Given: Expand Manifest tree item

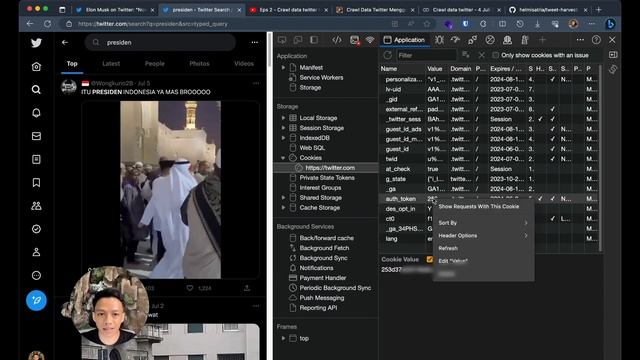Looking at the screenshot, I should [283, 67].
